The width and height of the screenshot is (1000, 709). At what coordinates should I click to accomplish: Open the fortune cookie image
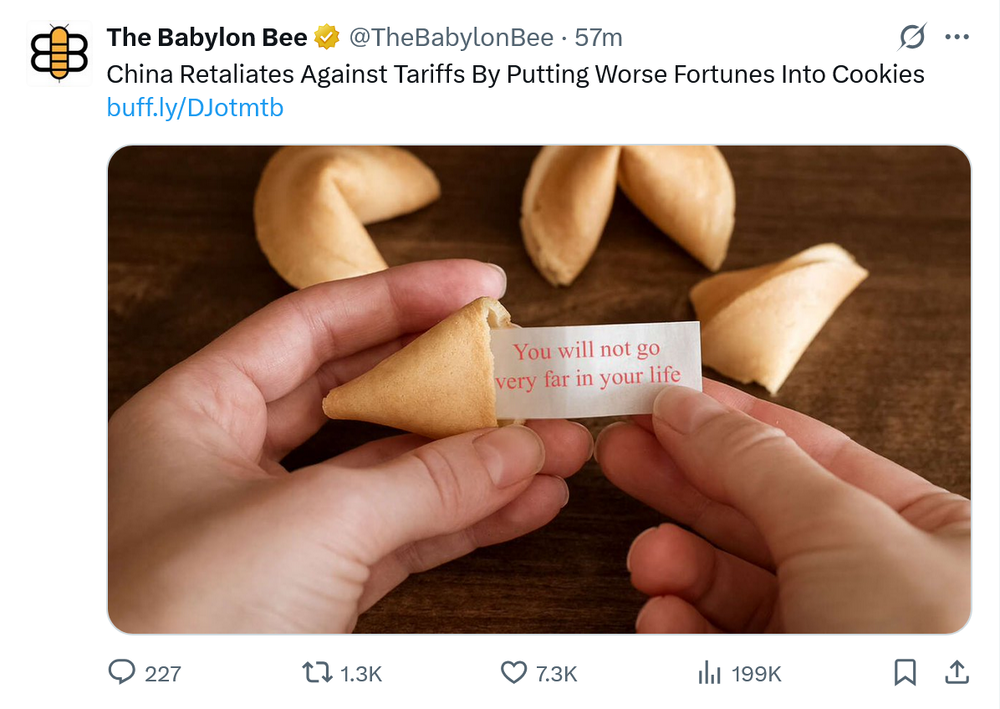pyautogui.click(x=539, y=389)
